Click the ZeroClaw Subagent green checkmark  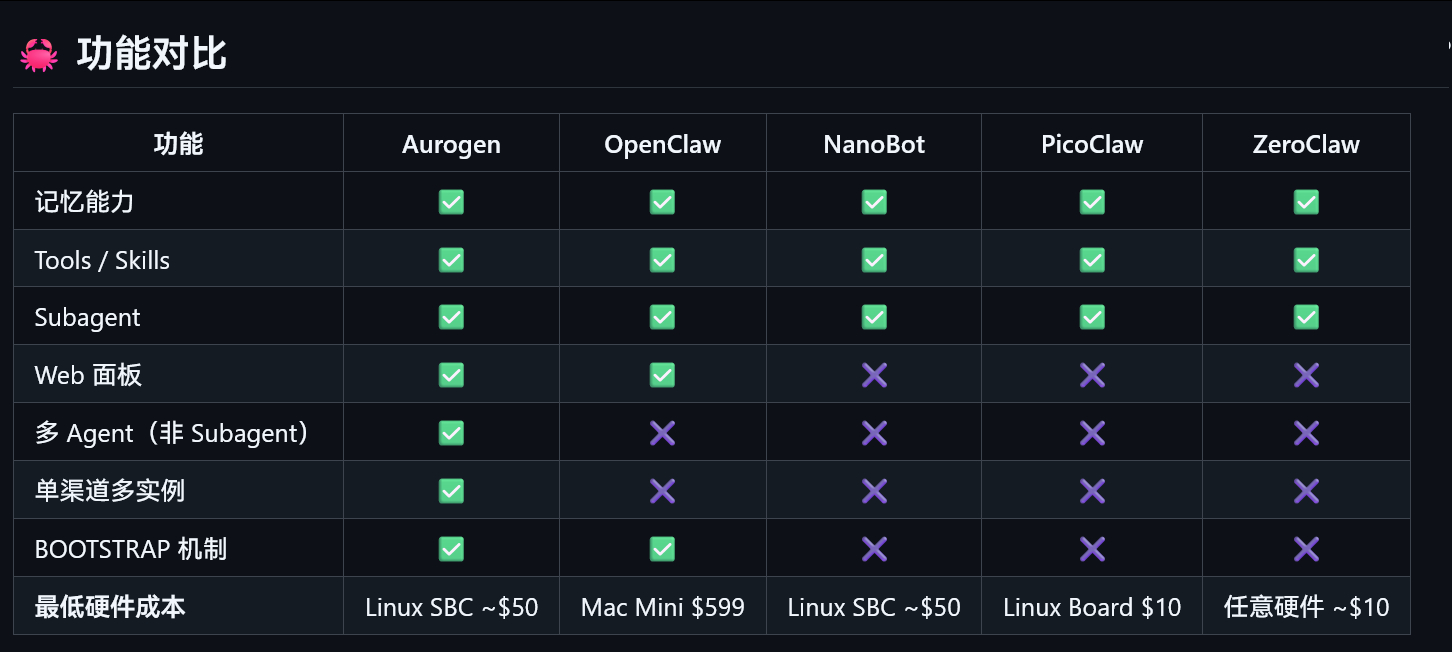pyautogui.click(x=1306, y=317)
